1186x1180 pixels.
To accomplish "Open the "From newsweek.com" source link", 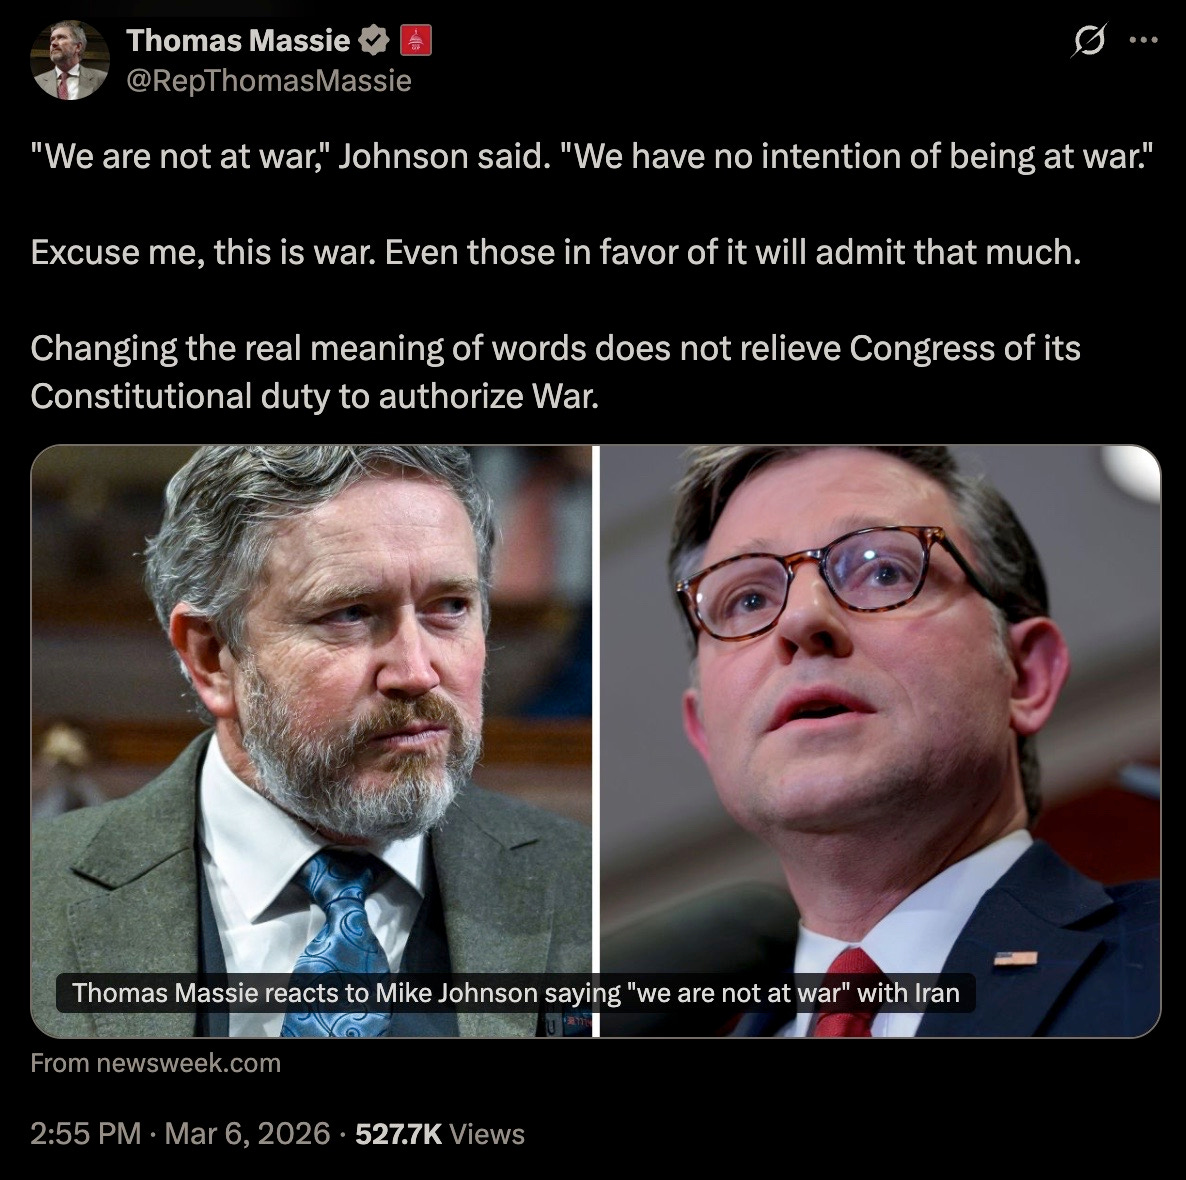I will (x=156, y=1063).
